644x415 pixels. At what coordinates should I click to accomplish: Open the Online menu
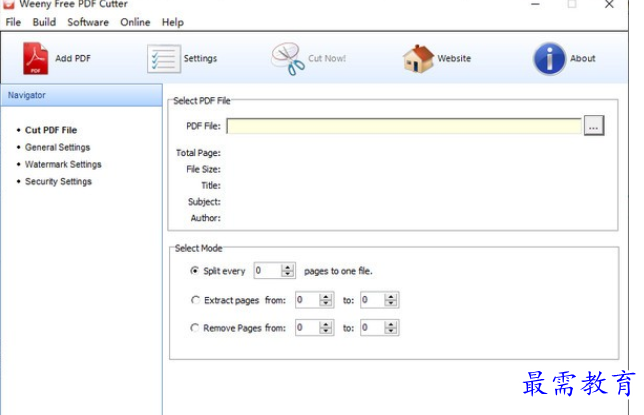coord(135,22)
